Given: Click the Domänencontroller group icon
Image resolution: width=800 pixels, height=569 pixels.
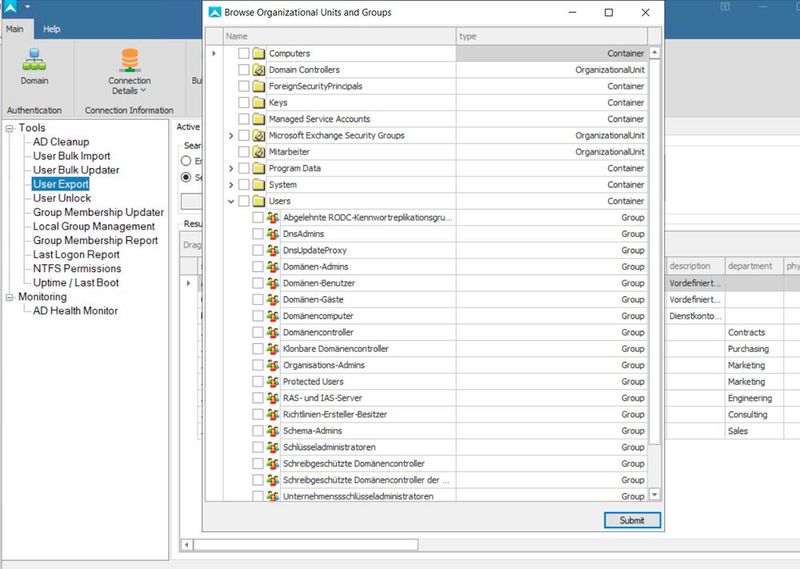Looking at the screenshot, I should (x=273, y=332).
